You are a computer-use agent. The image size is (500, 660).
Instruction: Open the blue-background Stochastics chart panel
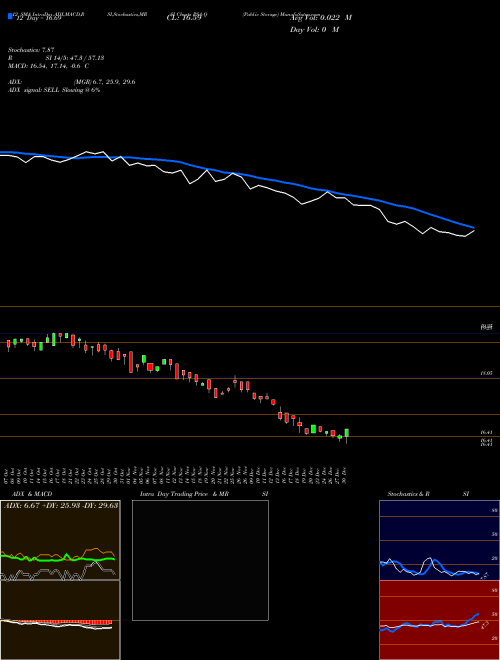click(439, 540)
